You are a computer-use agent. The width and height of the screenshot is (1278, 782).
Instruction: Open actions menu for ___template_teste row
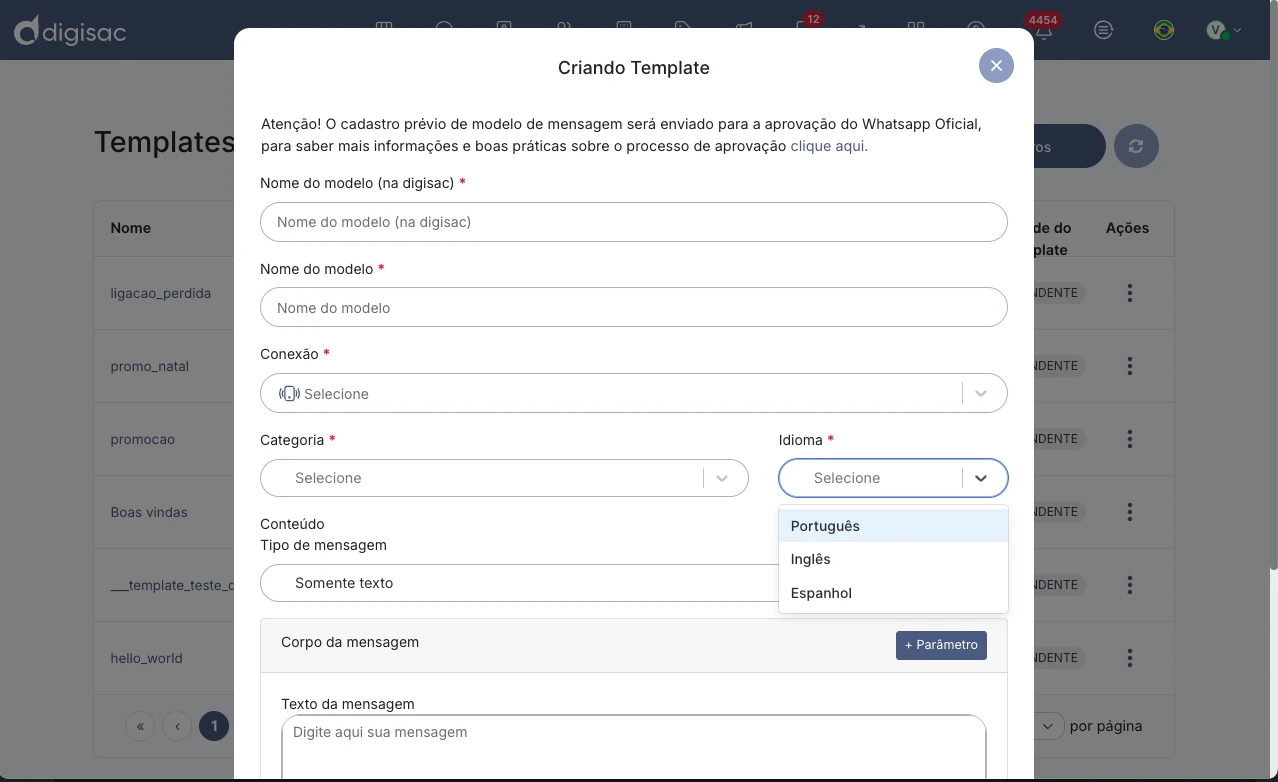pos(1130,585)
